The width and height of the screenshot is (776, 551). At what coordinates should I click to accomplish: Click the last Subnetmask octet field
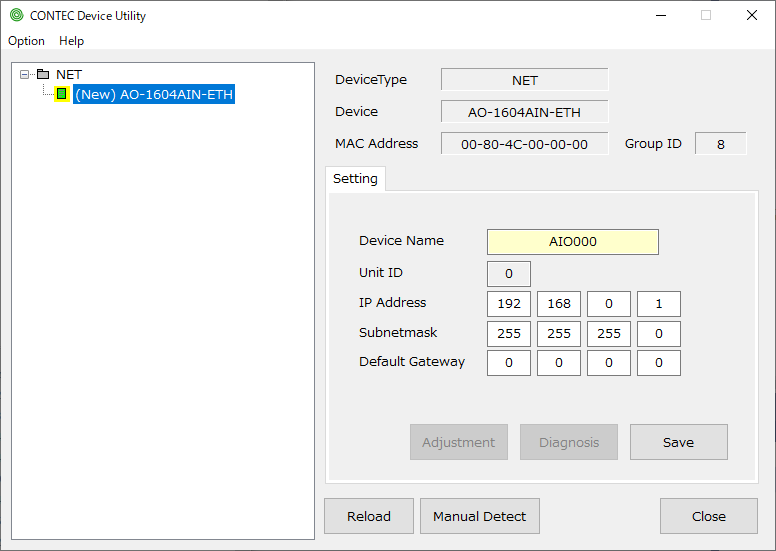point(658,334)
